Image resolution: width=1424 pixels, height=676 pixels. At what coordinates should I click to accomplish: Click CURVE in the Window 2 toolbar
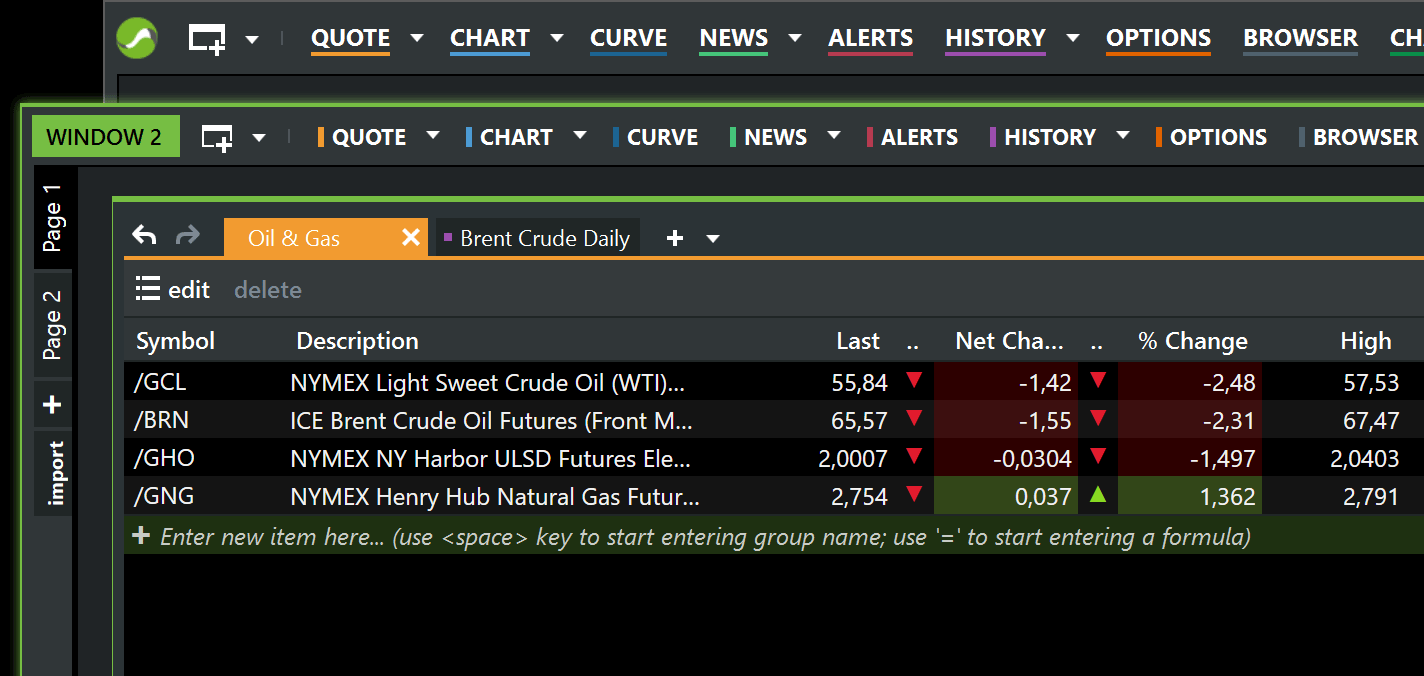[655, 137]
